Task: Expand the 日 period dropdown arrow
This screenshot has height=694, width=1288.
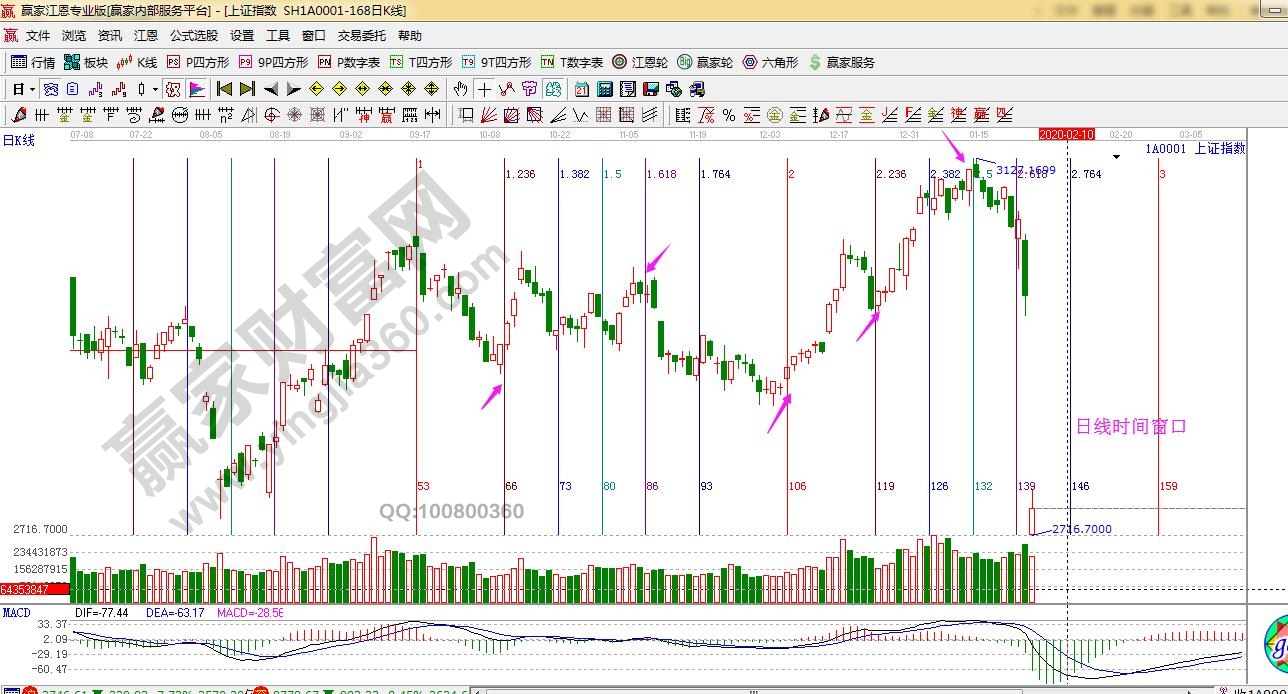Action: (x=32, y=89)
